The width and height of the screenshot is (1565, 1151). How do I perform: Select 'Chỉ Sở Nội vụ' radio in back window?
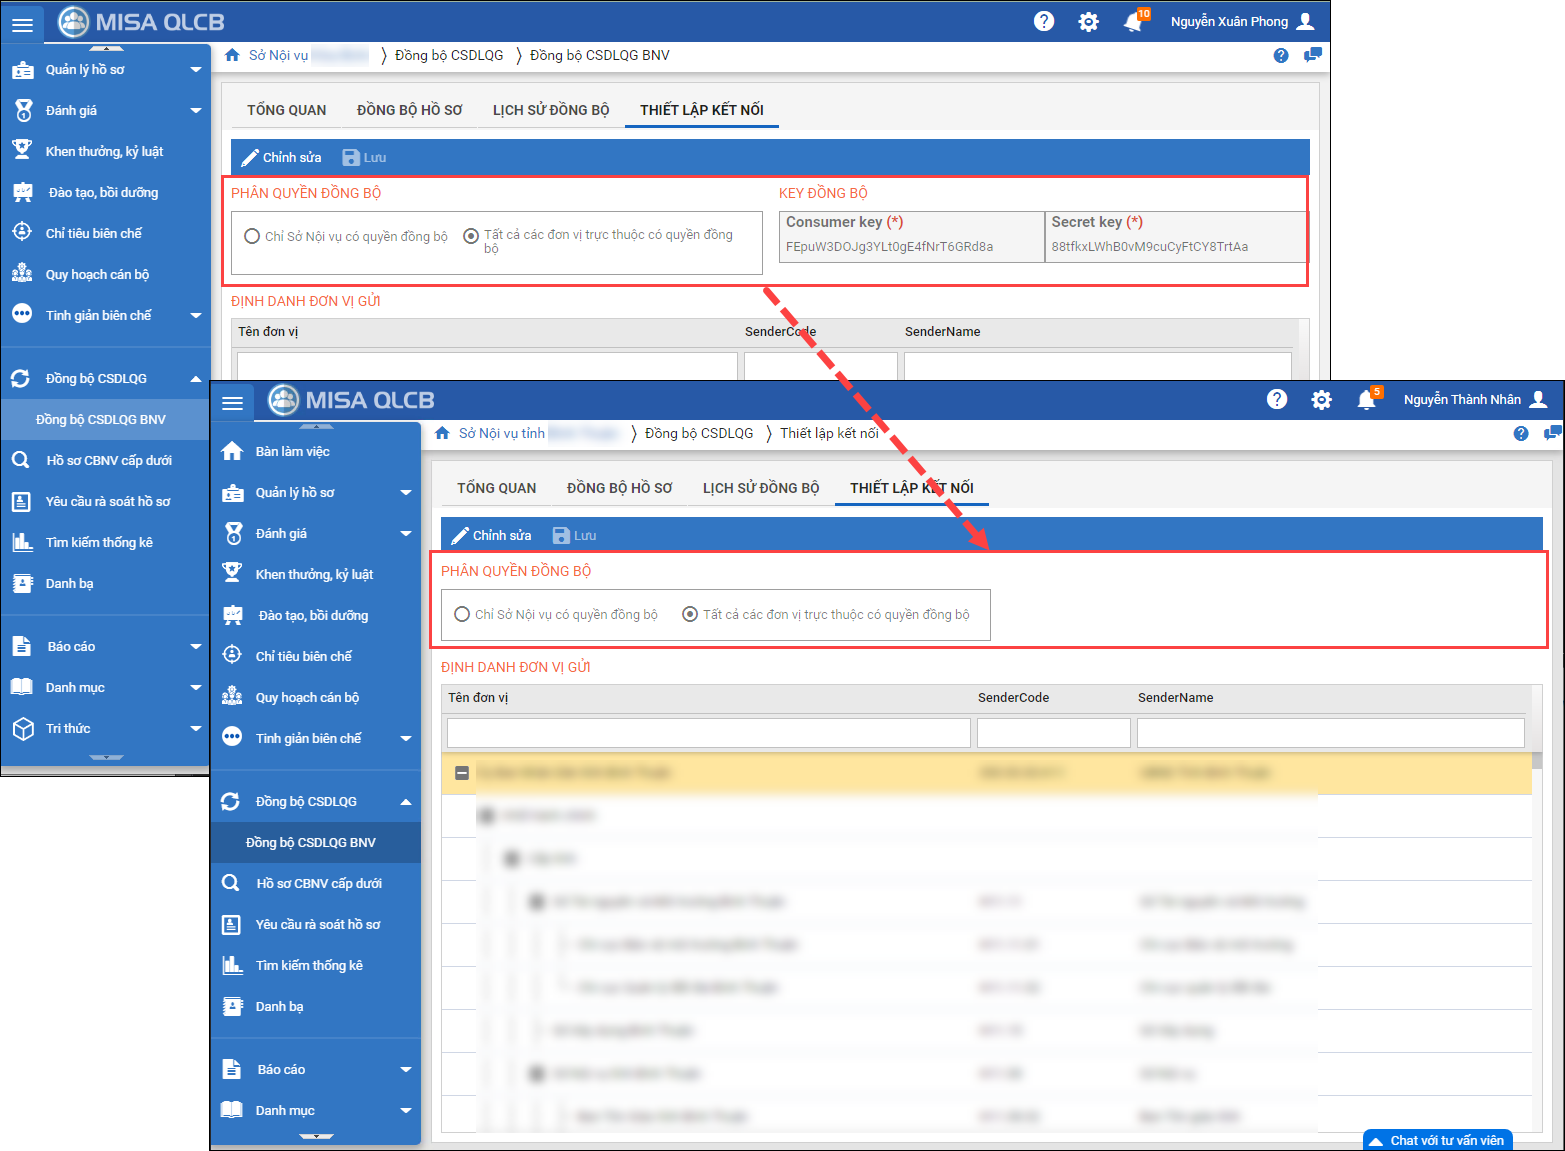pyautogui.click(x=252, y=236)
